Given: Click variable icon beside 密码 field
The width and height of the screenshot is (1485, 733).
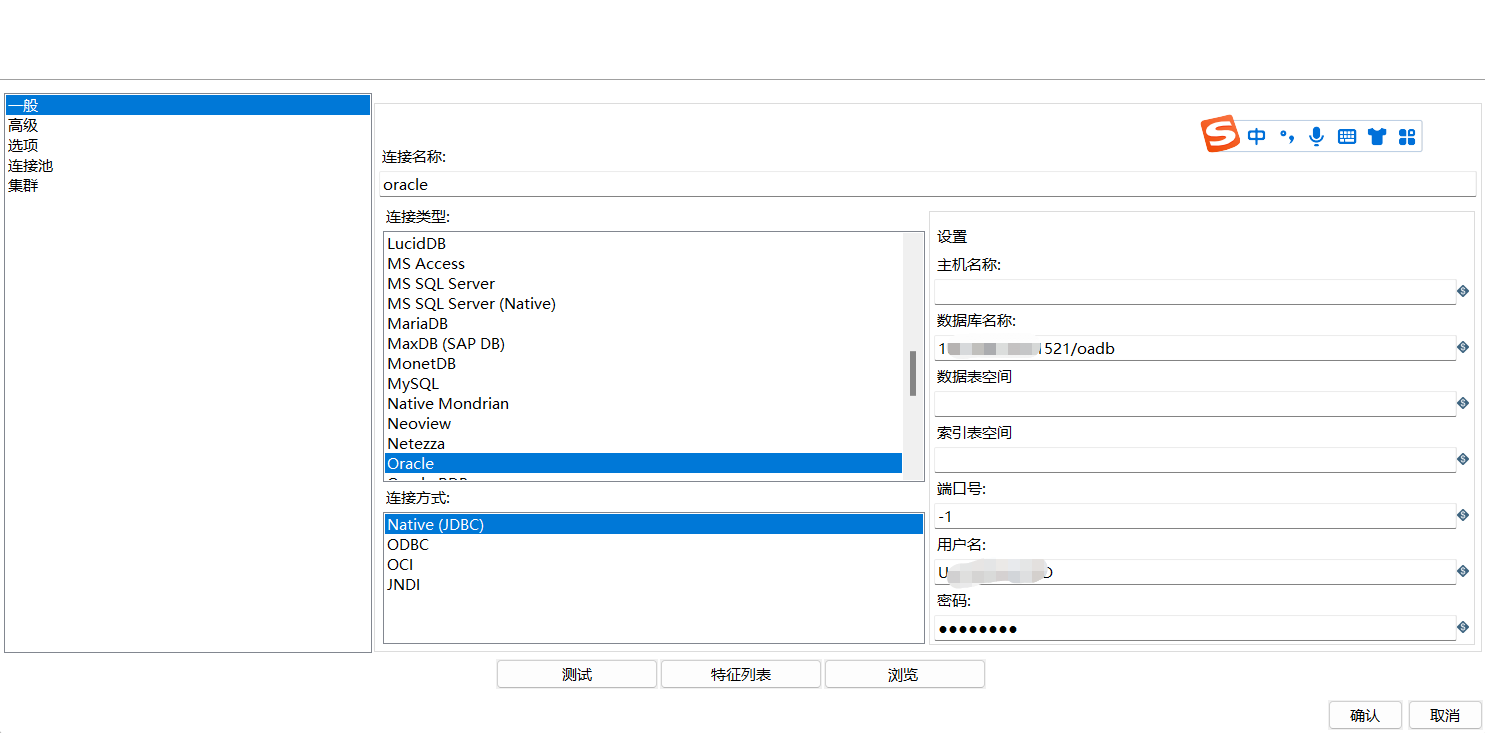Looking at the screenshot, I should click(1463, 627).
